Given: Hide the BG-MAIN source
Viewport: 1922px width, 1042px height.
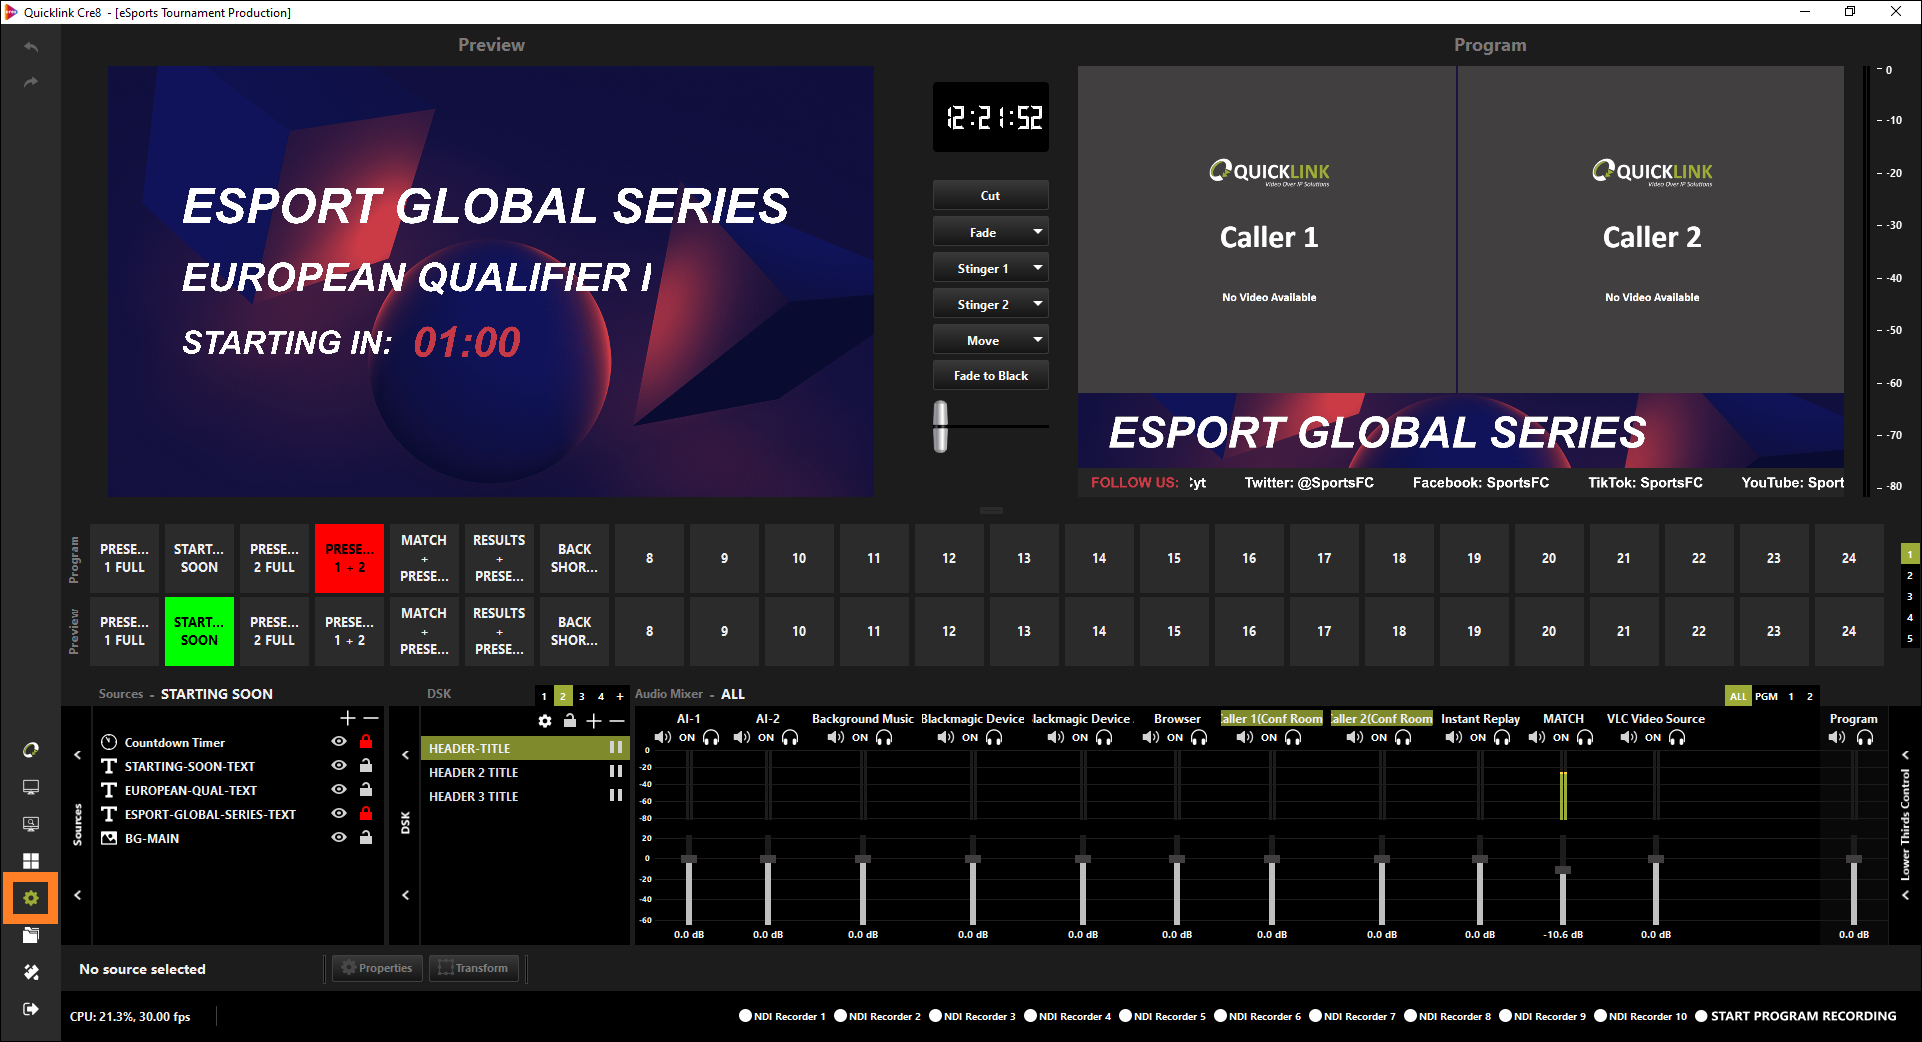Looking at the screenshot, I should [x=339, y=838].
